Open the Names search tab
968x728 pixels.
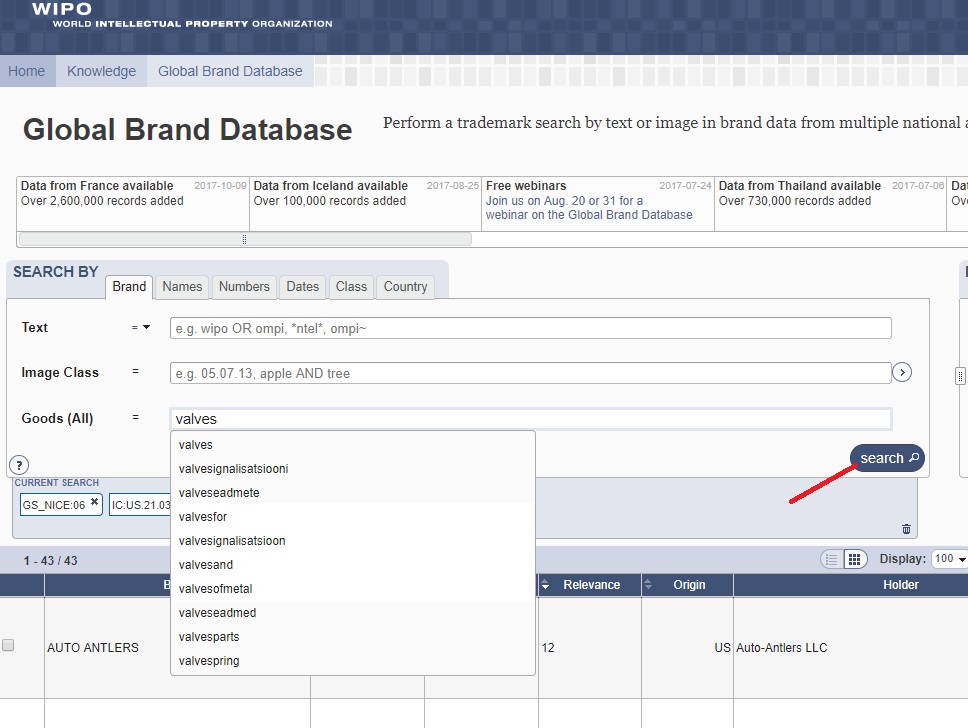[x=182, y=287]
